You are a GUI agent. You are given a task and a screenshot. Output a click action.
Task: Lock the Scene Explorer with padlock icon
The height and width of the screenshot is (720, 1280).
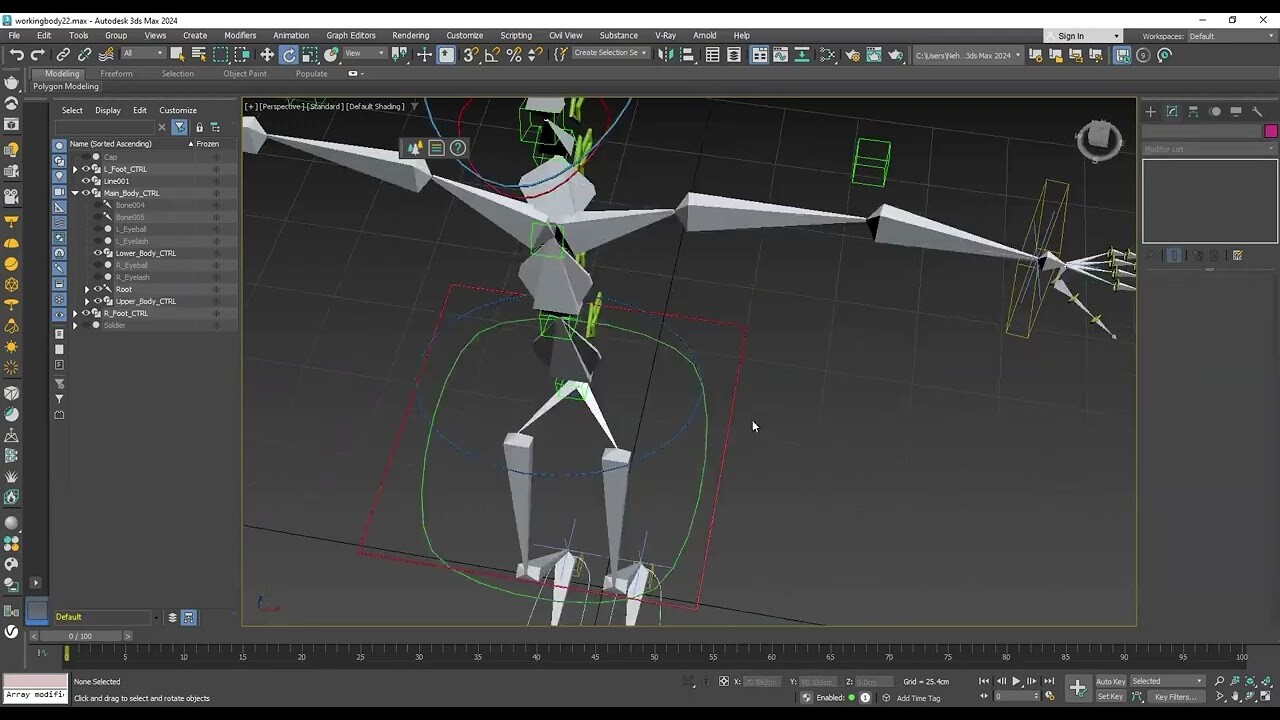[199, 127]
